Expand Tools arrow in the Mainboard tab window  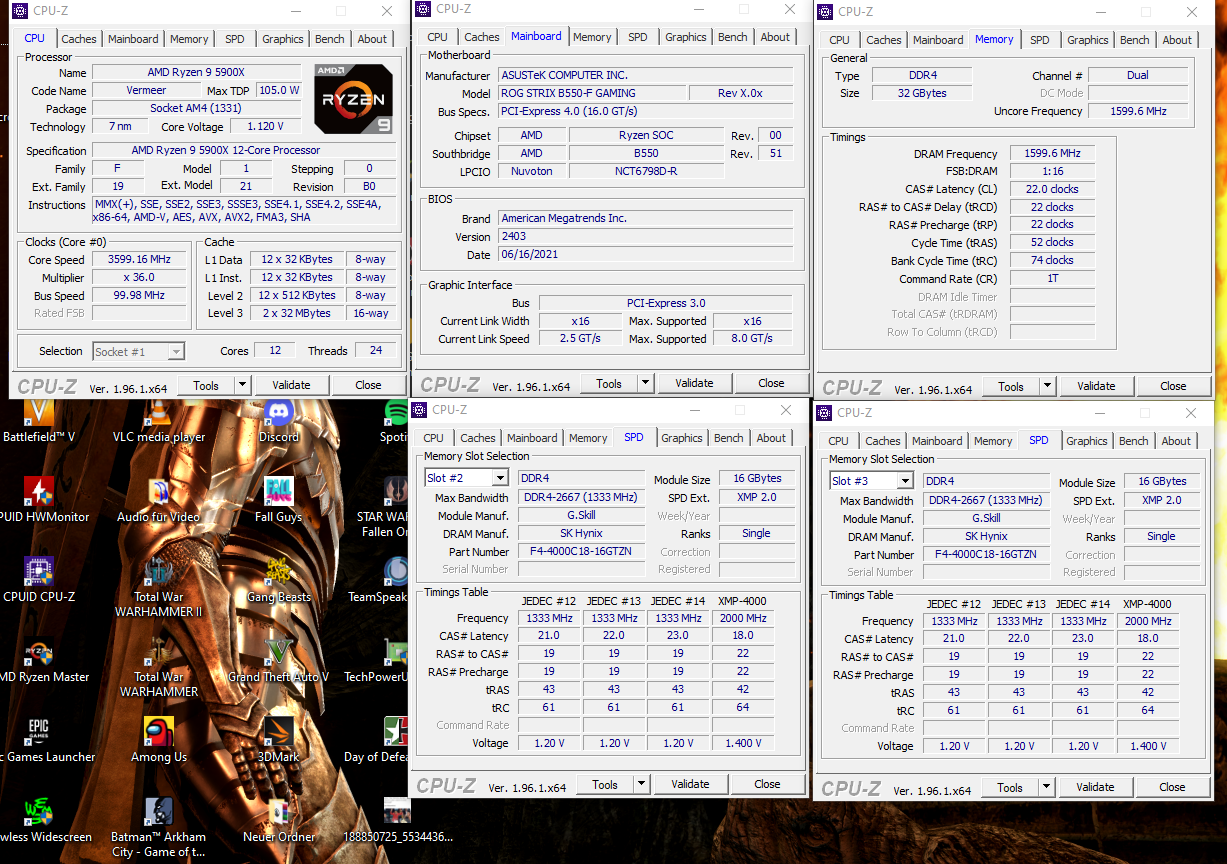tap(645, 383)
